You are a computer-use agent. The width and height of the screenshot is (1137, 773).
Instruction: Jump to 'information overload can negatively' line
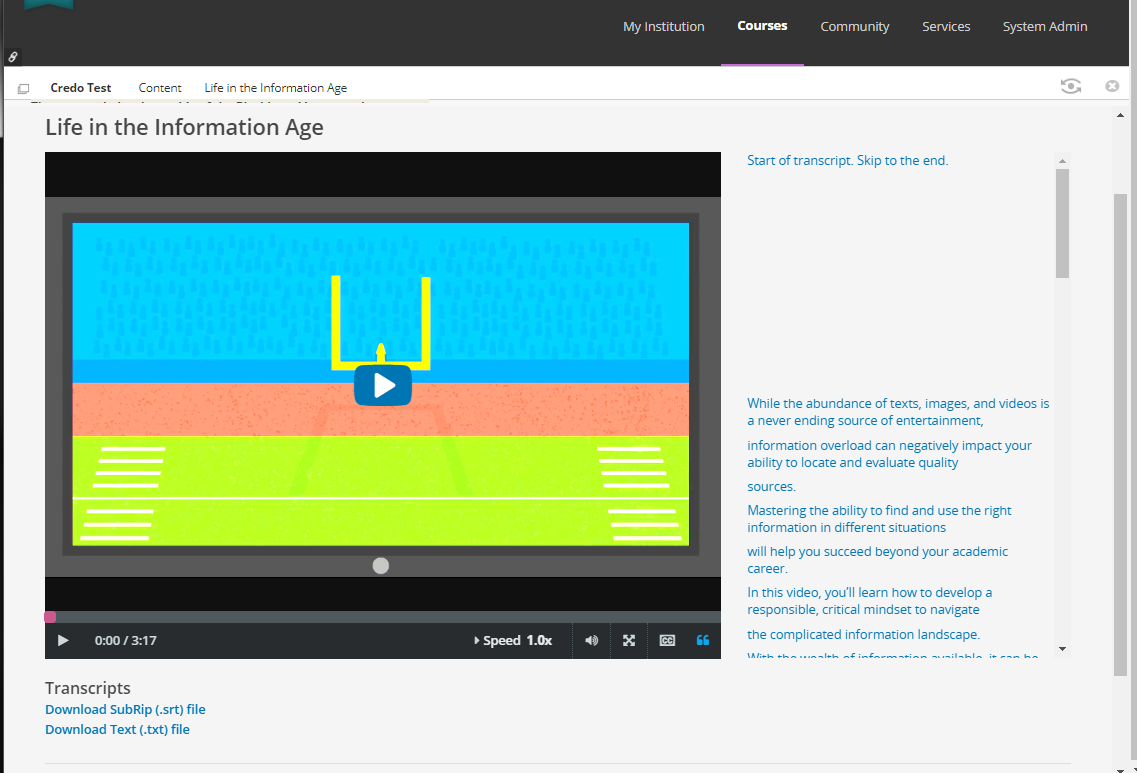(x=889, y=454)
